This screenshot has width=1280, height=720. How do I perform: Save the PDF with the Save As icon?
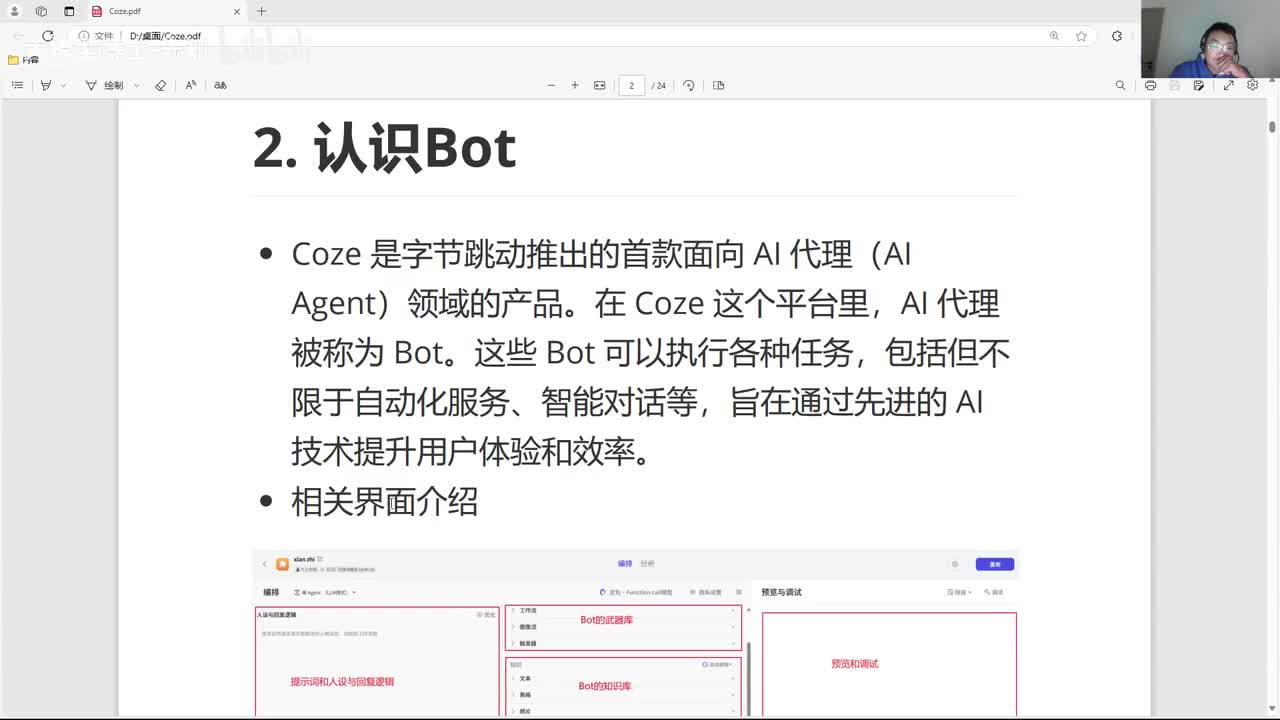point(1198,85)
